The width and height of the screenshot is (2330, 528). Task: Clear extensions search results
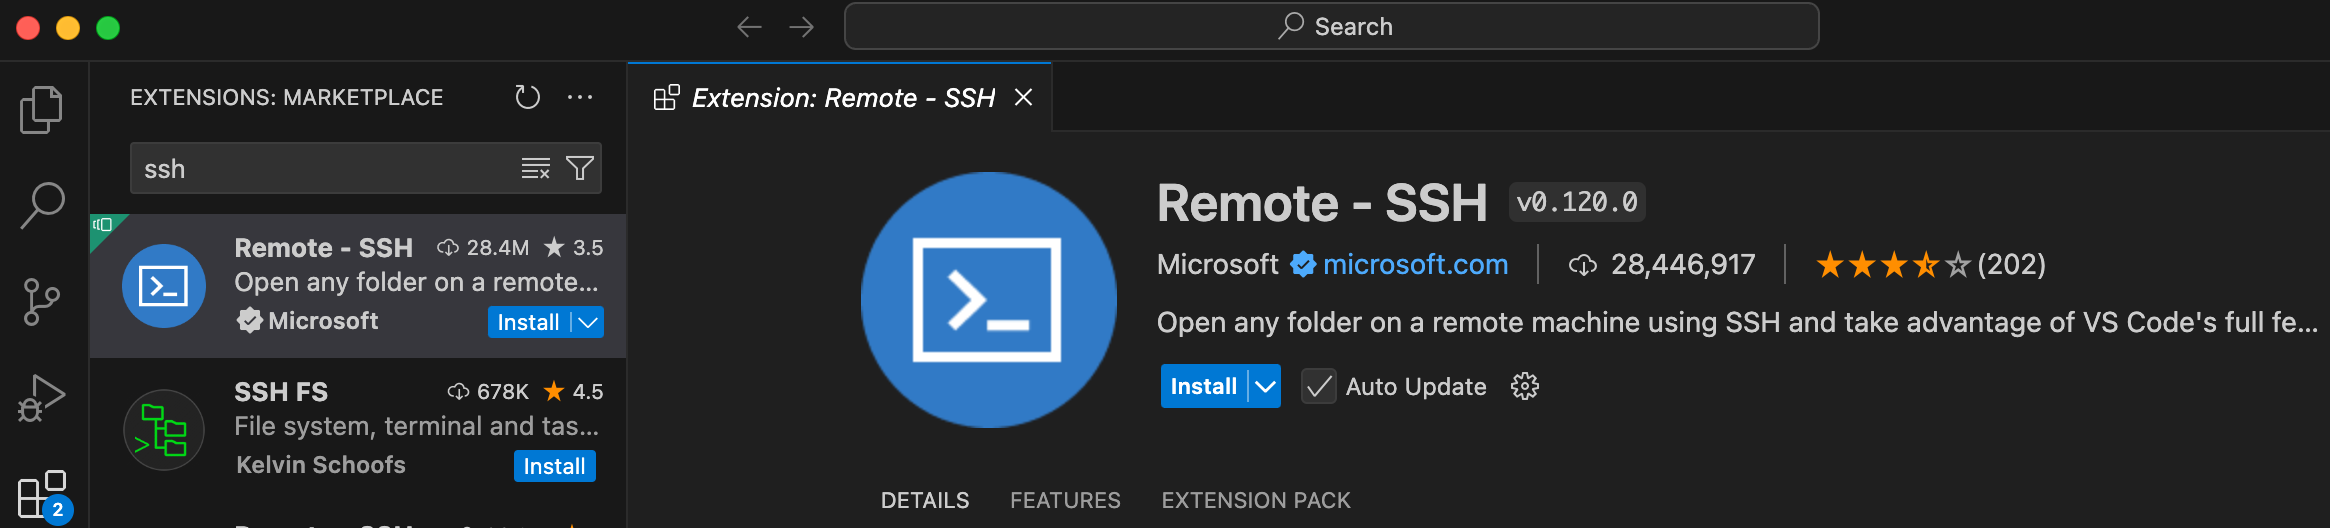[x=536, y=168]
